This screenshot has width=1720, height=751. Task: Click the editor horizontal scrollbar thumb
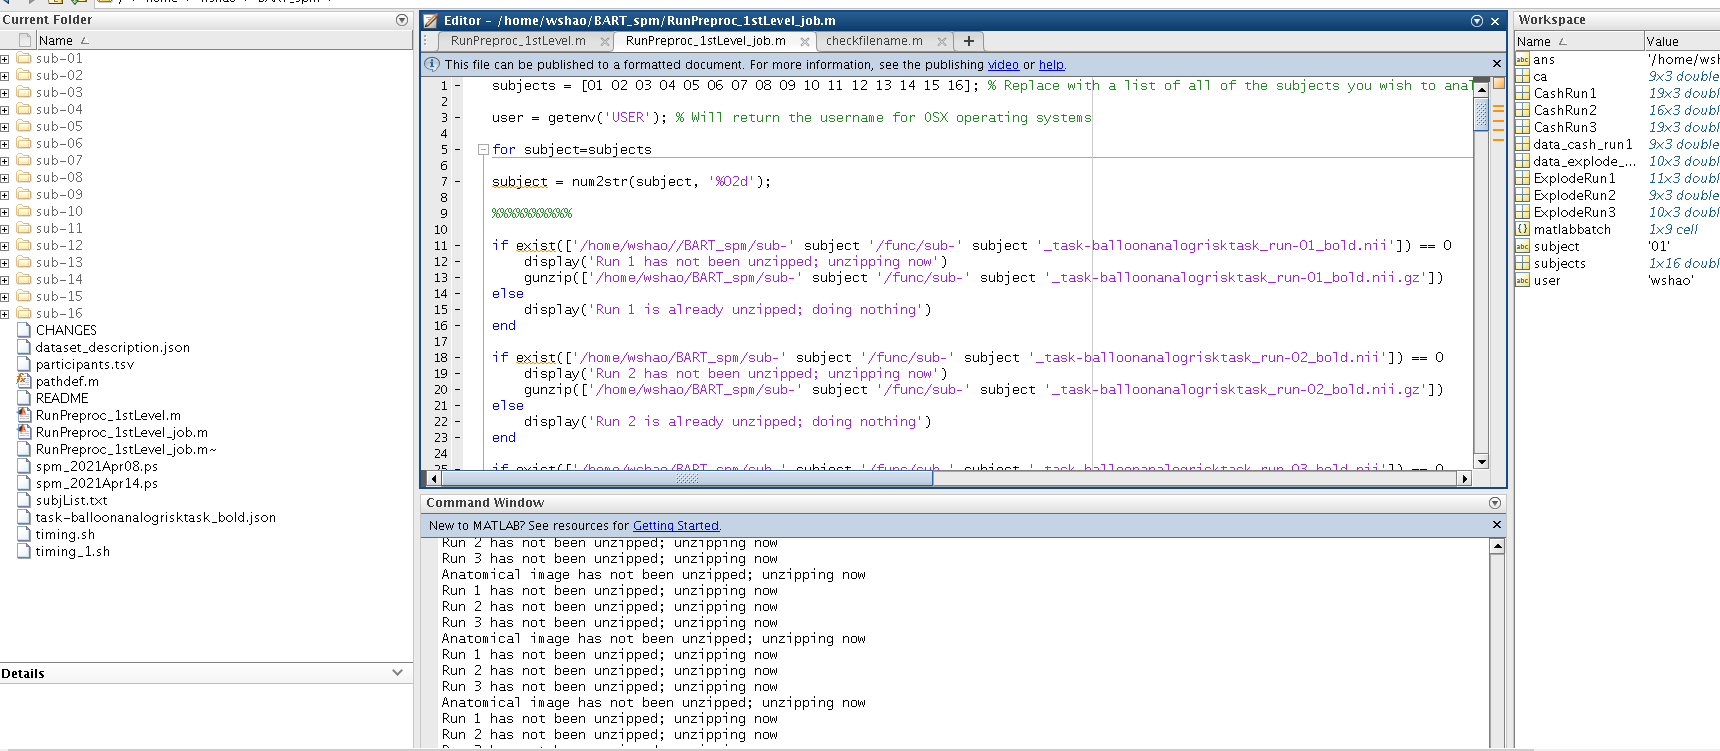[x=687, y=479]
